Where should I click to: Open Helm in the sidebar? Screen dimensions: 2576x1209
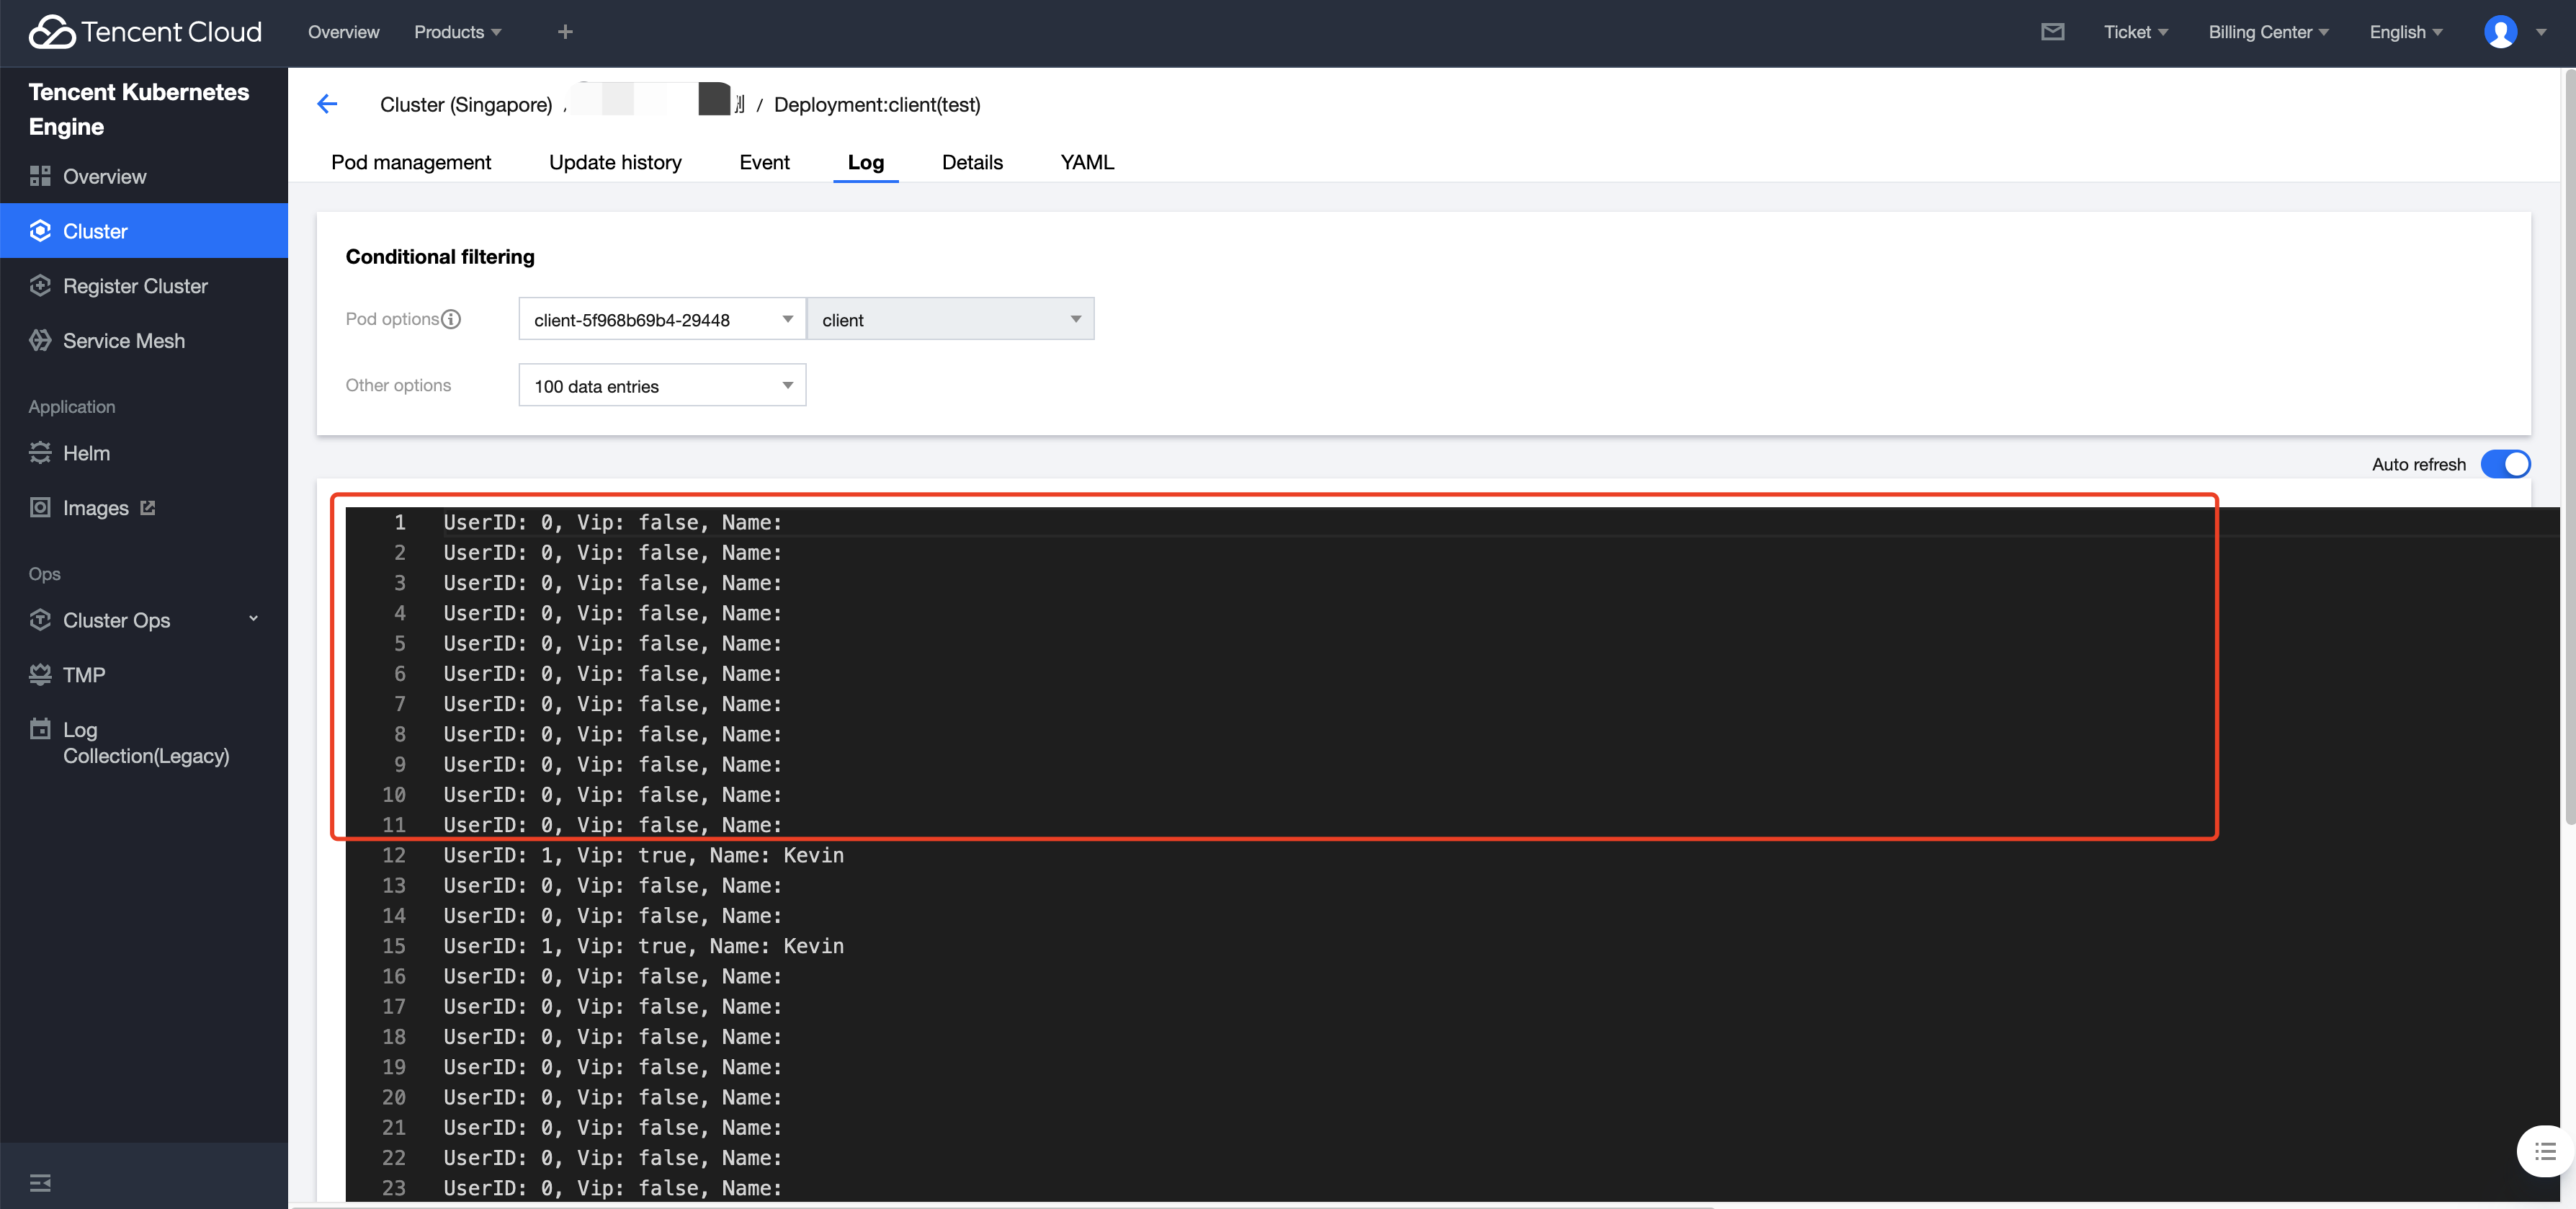[x=86, y=453]
